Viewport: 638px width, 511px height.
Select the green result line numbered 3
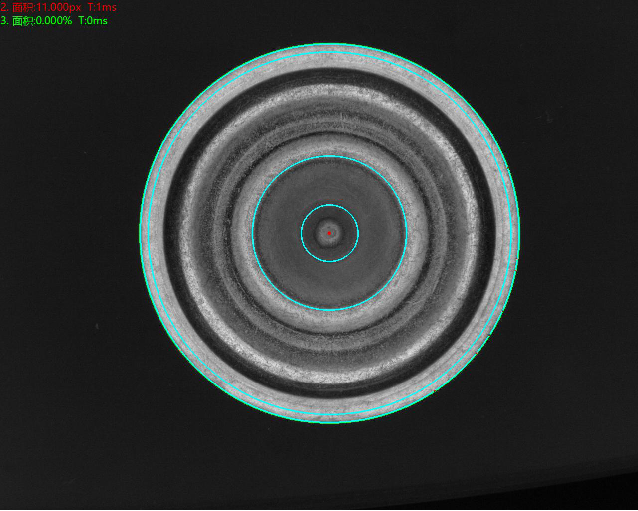(x=54, y=20)
